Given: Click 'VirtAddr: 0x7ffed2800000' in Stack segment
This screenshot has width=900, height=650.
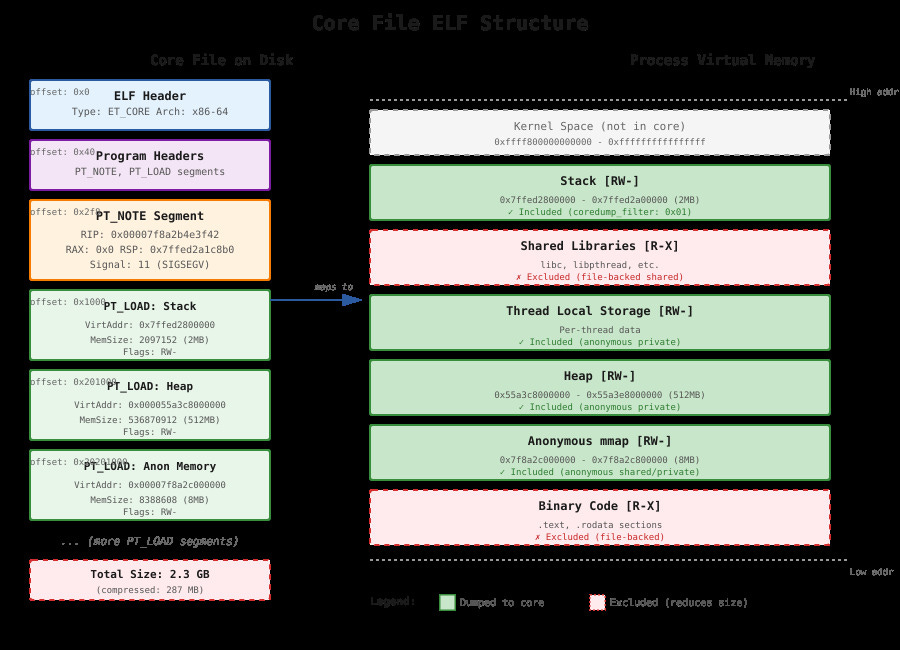Looking at the screenshot, I should (150, 324).
